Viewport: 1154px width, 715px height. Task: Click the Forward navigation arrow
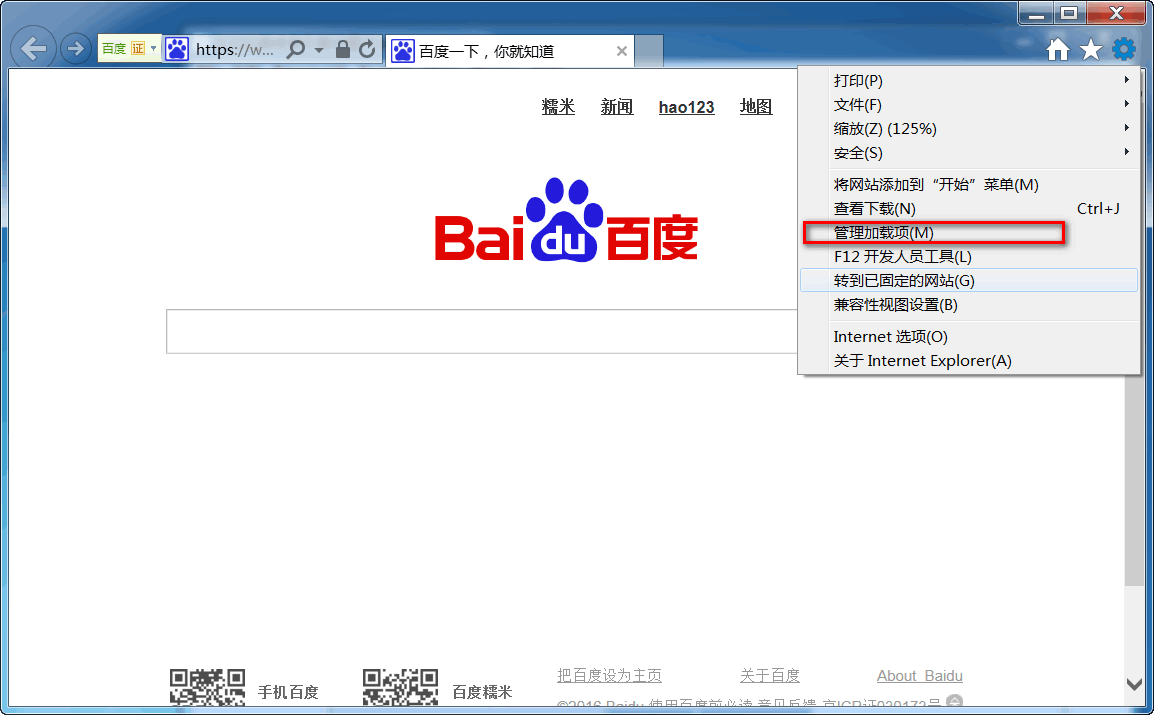(x=75, y=49)
